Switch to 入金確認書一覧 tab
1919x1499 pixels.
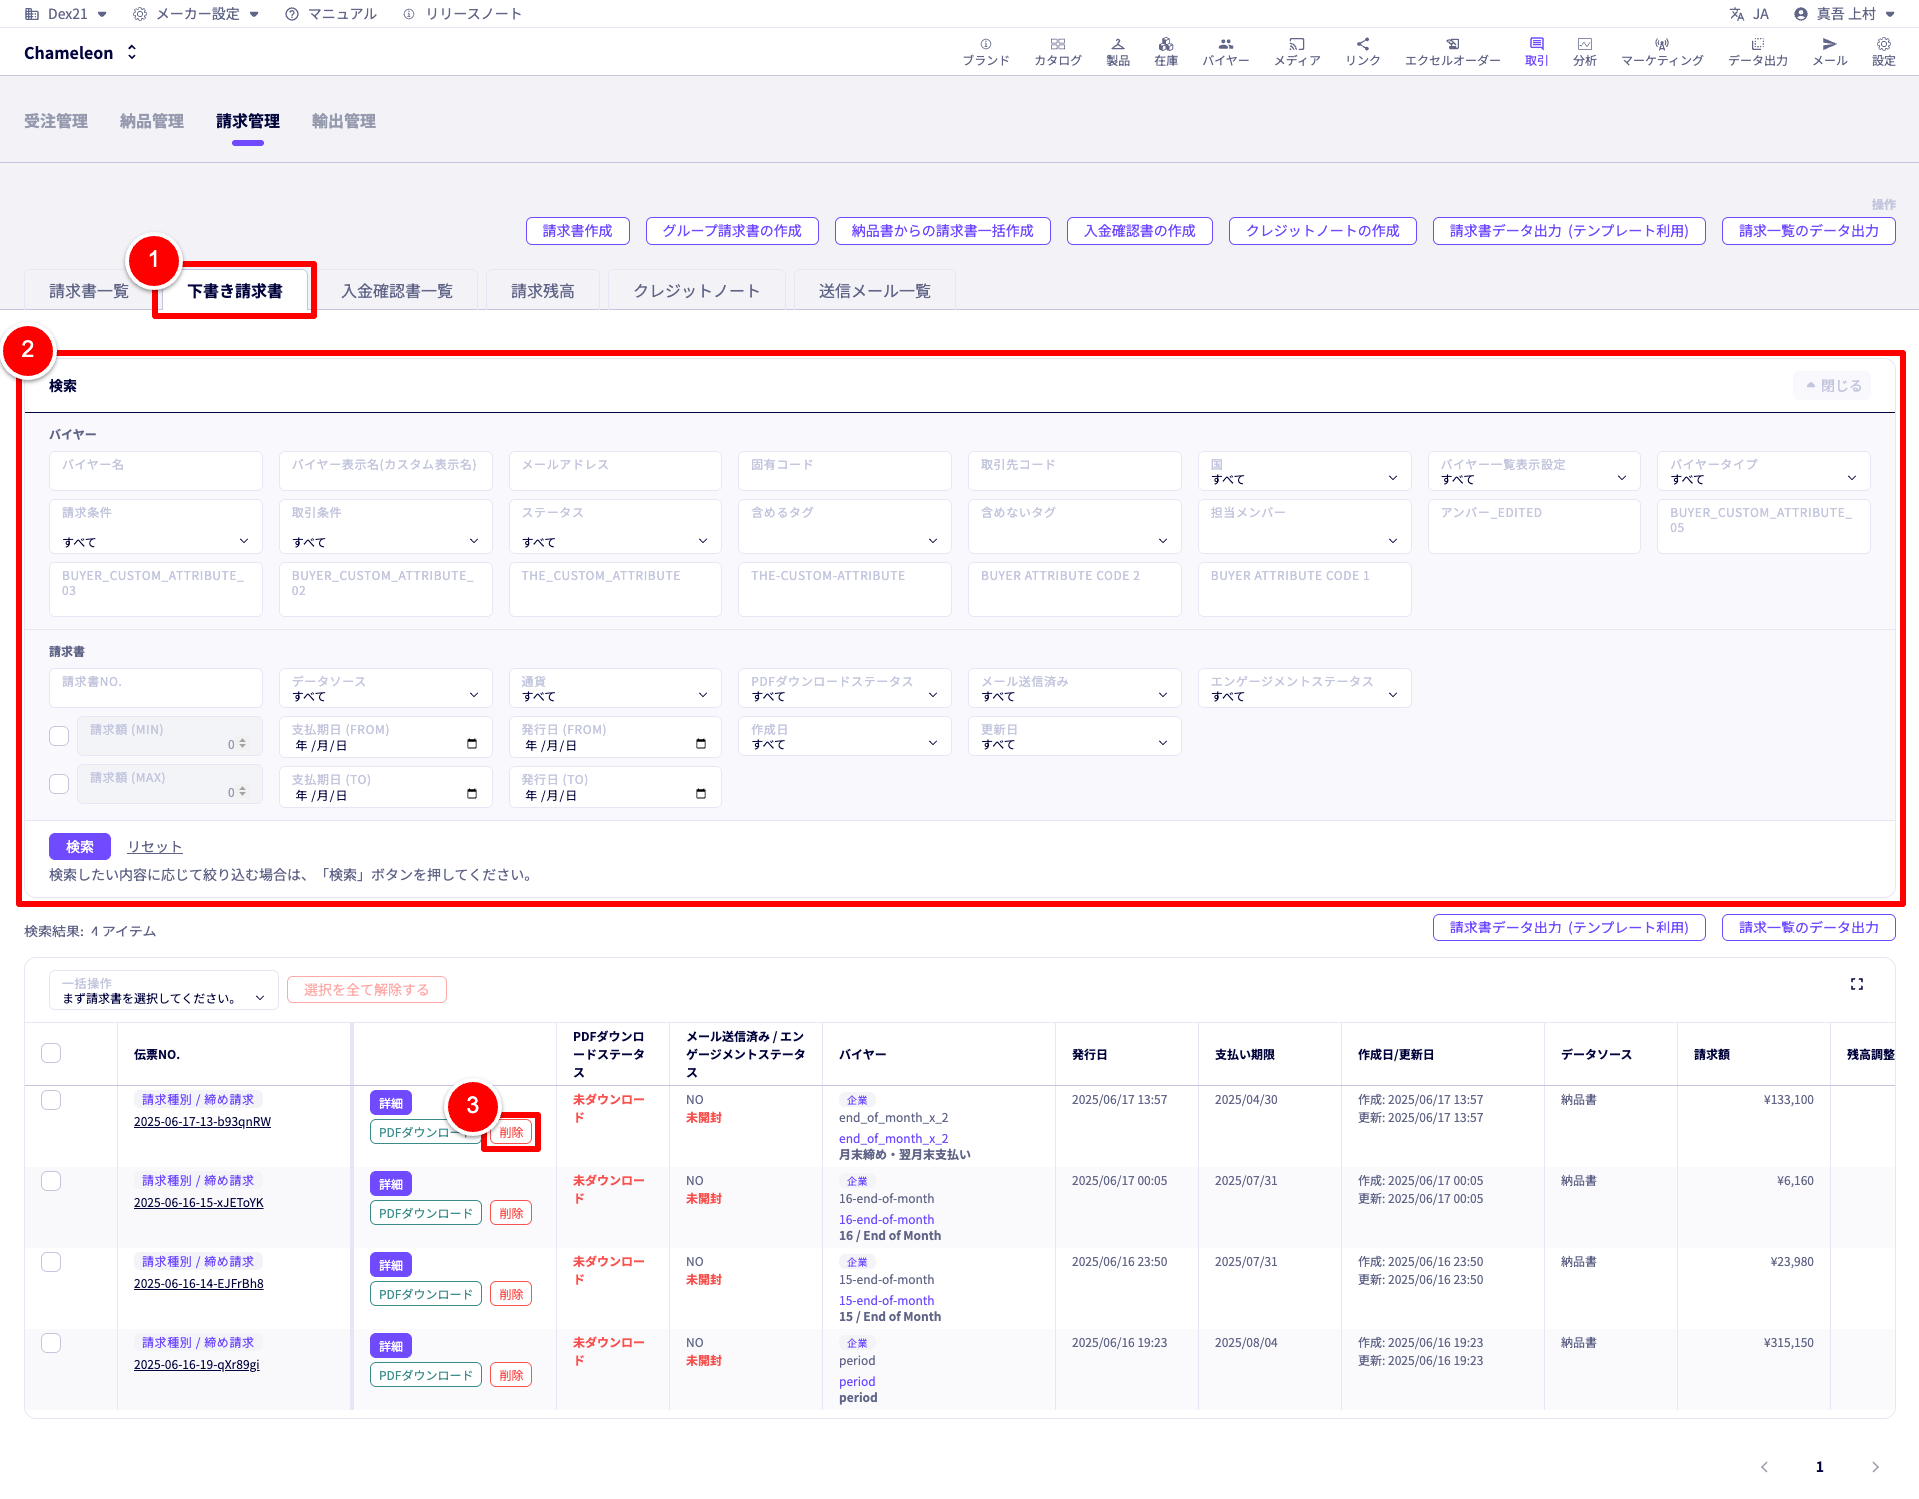click(397, 291)
